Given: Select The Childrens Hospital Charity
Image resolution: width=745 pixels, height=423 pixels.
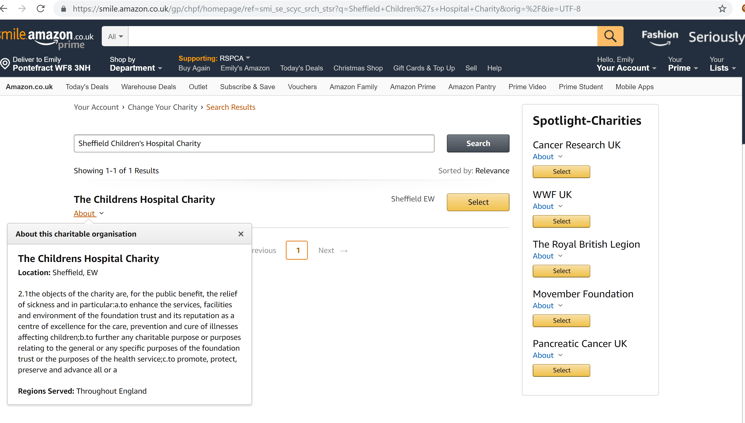Looking at the screenshot, I should 478,202.
